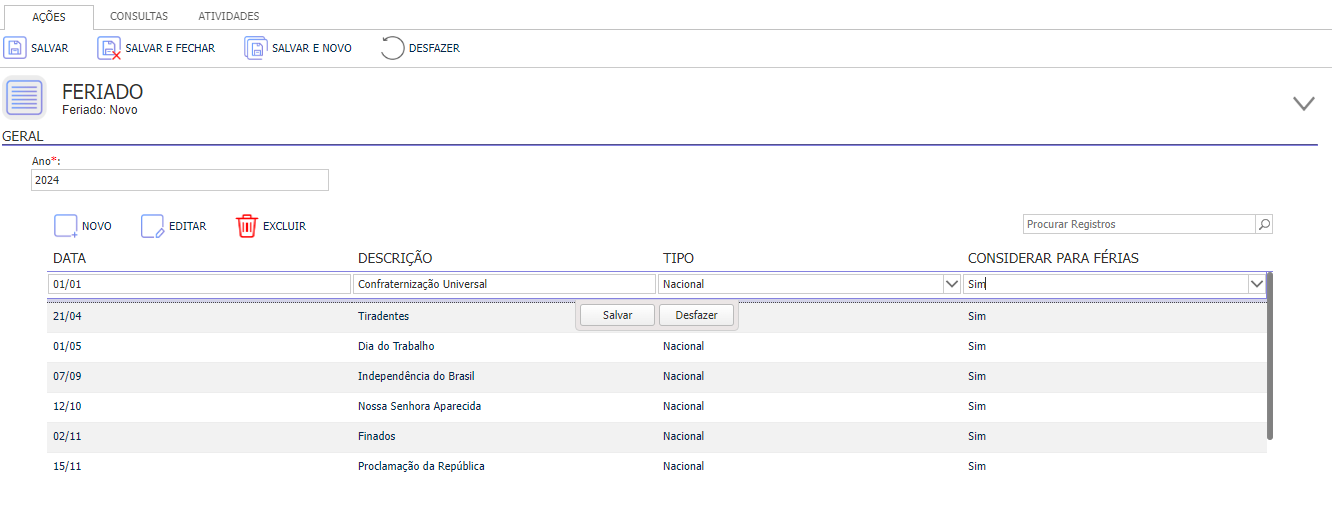The width and height of the screenshot is (1332, 521).
Task: Click the inline Desfazer button
Action: click(696, 315)
